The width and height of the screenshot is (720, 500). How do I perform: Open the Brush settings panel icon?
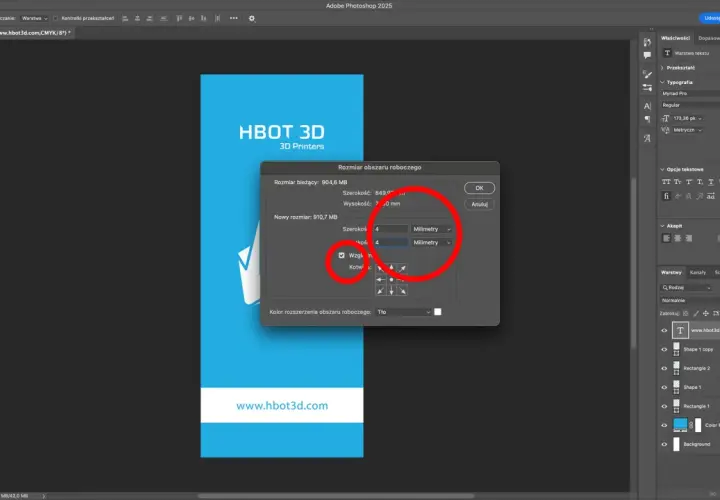coord(647,74)
